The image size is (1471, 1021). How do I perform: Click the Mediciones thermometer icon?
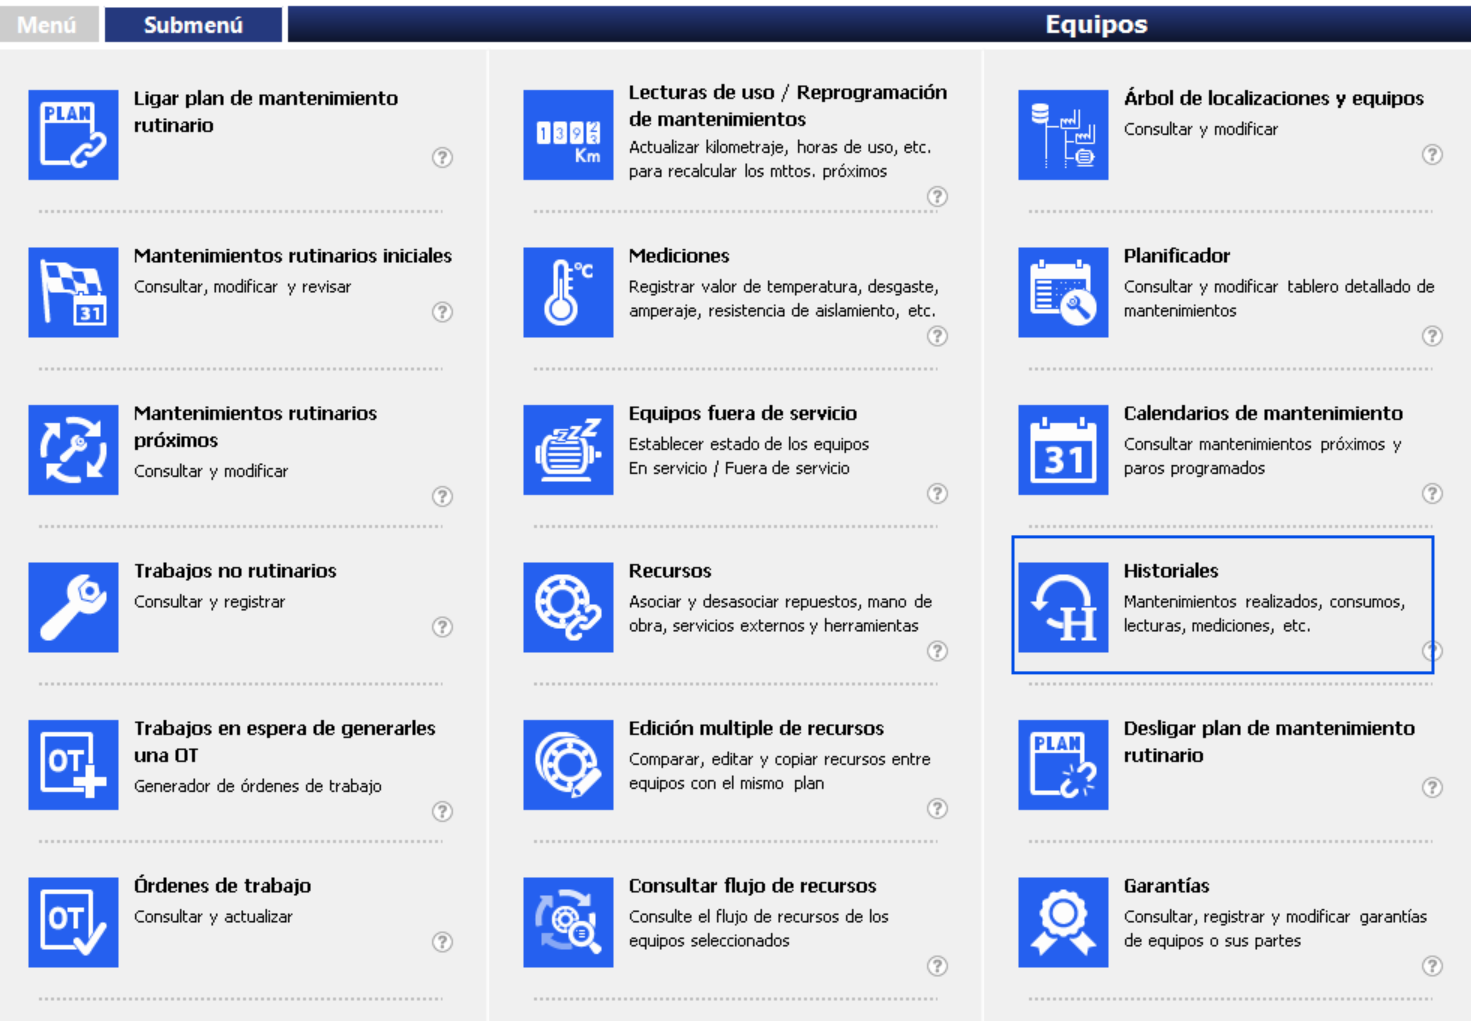[x=568, y=292]
